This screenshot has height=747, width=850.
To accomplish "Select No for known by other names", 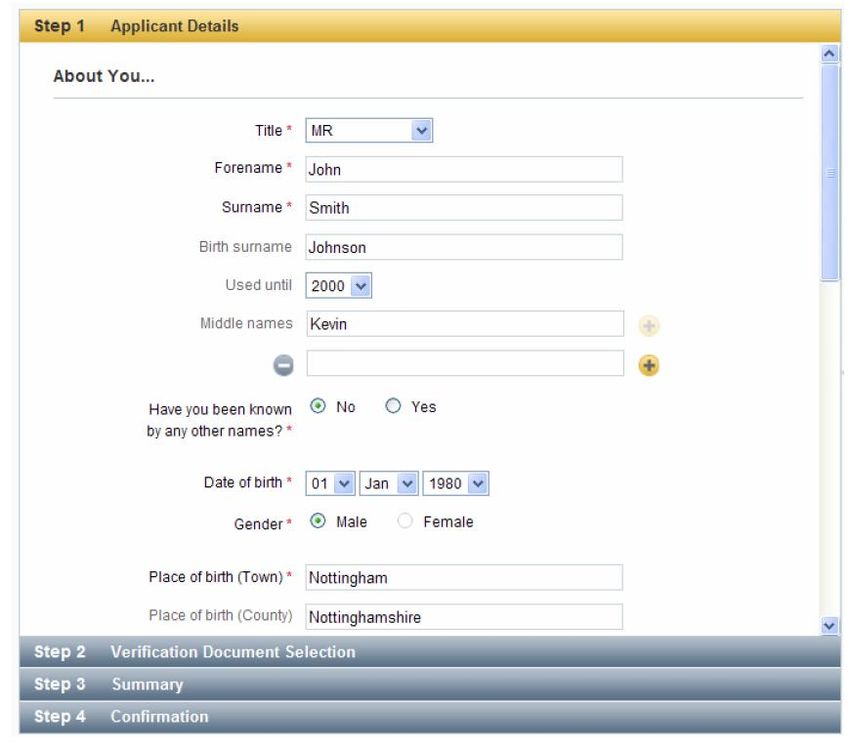I will click(318, 406).
